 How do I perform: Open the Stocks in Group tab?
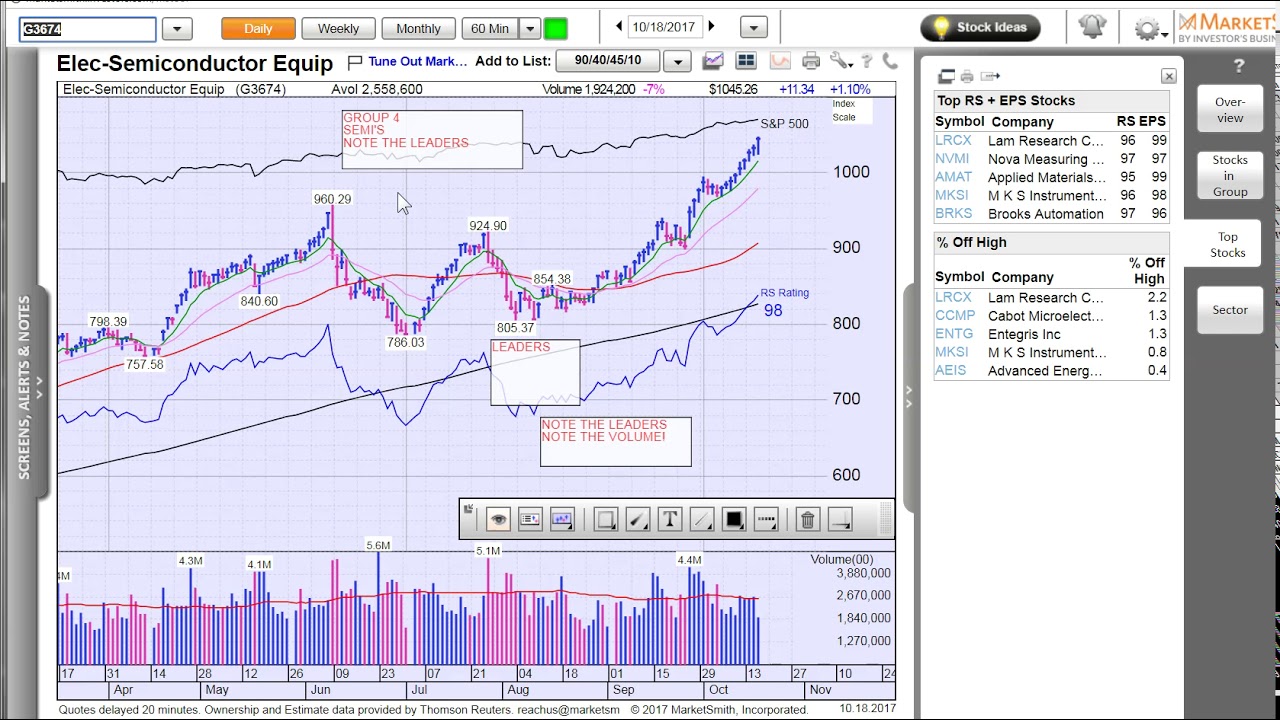point(1229,176)
